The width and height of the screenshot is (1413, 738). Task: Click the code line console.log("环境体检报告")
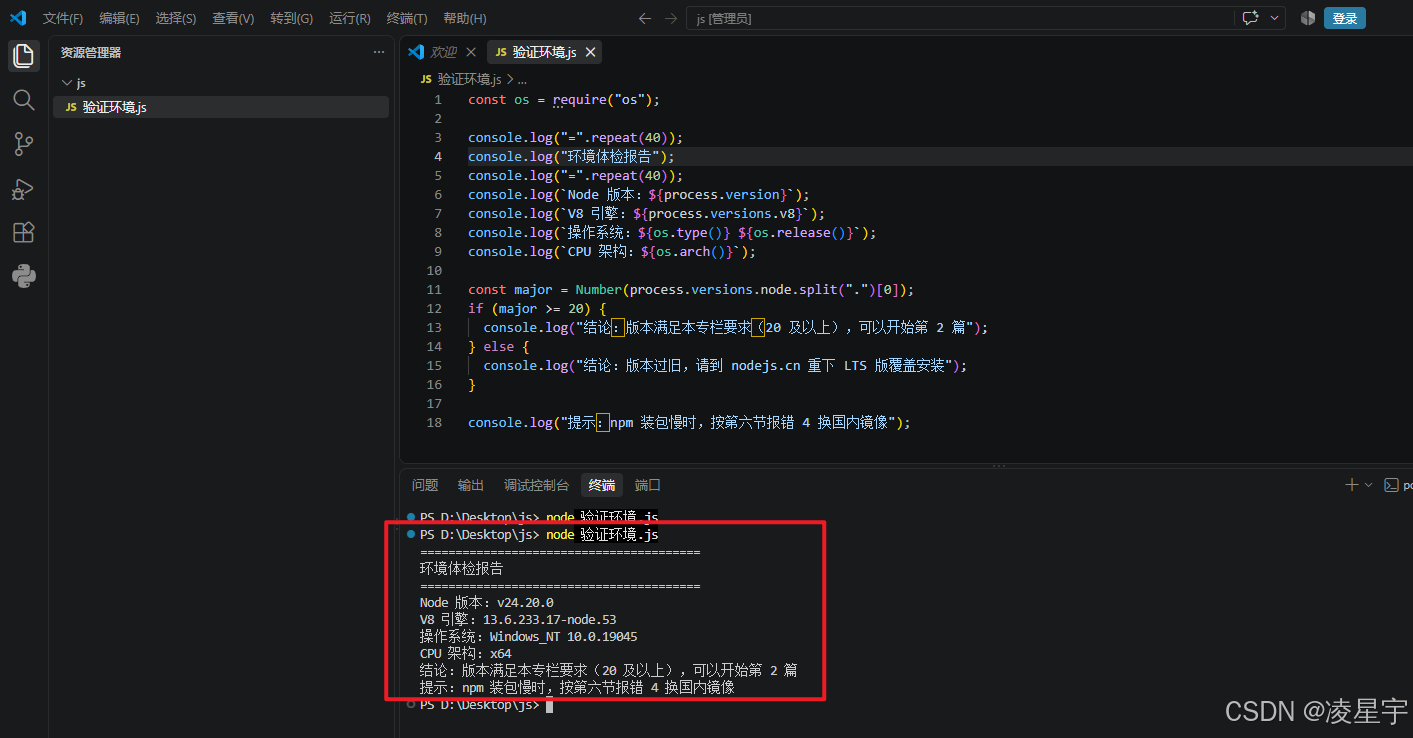pos(571,157)
